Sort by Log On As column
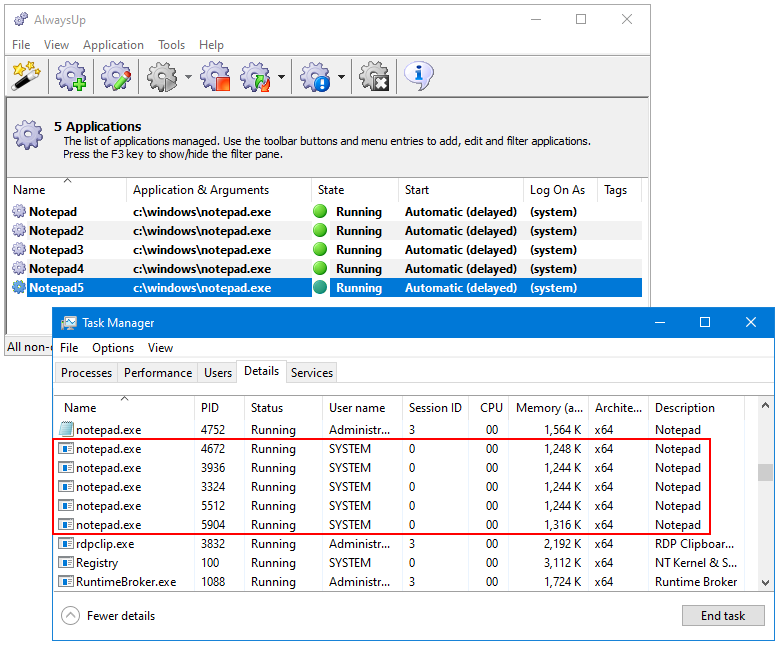 point(560,190)
